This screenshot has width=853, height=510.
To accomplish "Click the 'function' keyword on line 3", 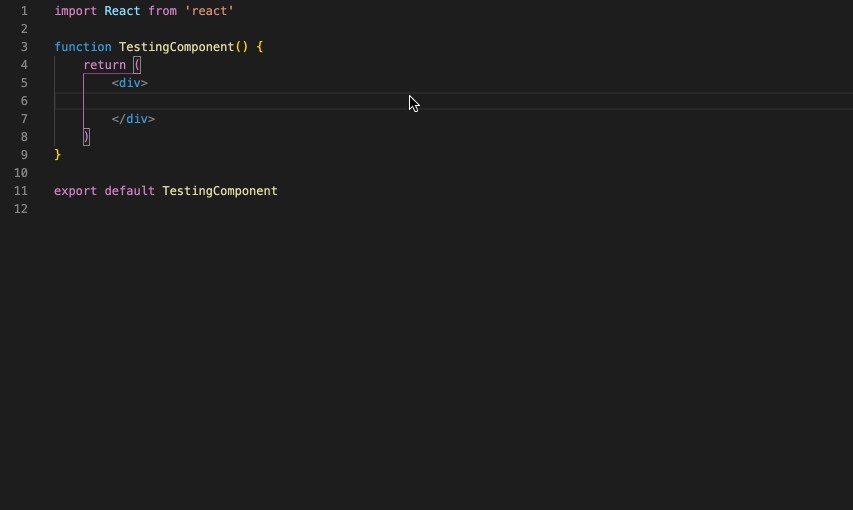I will (83, 47).
